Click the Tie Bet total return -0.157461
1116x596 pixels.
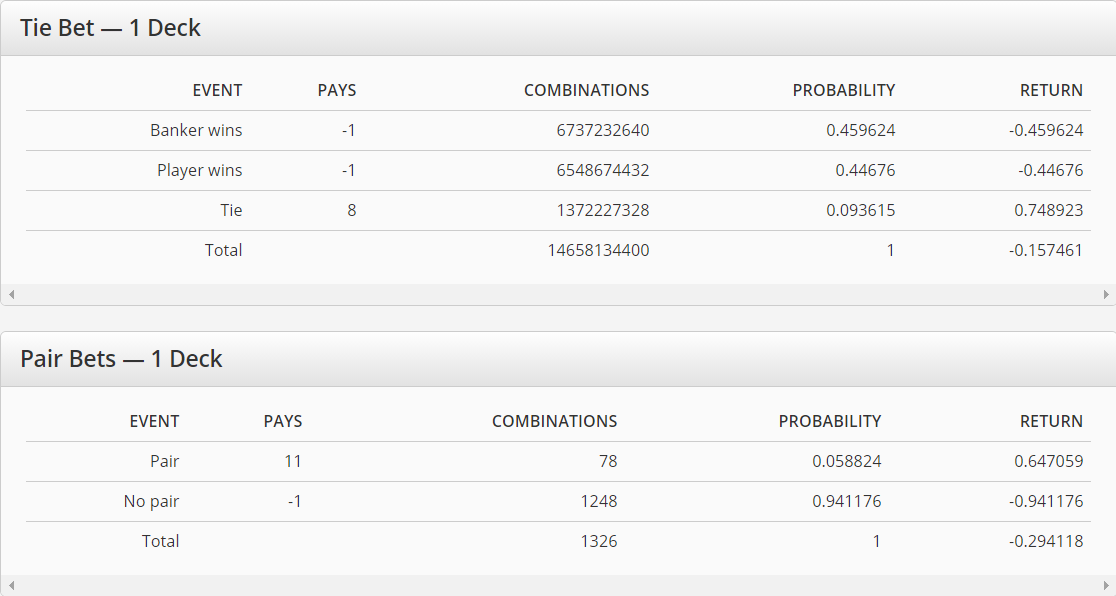pos(1046,250)
